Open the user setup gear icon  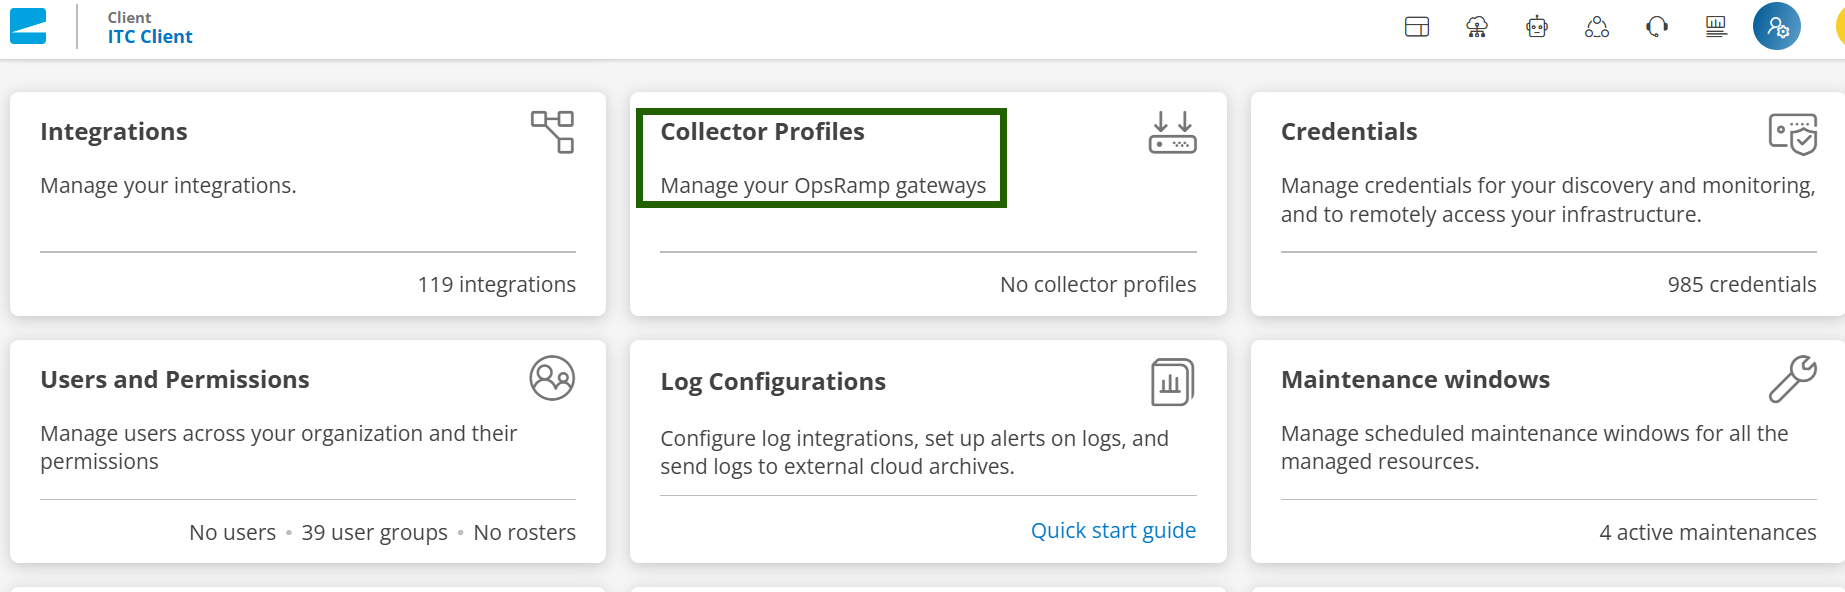(1777, 27)
